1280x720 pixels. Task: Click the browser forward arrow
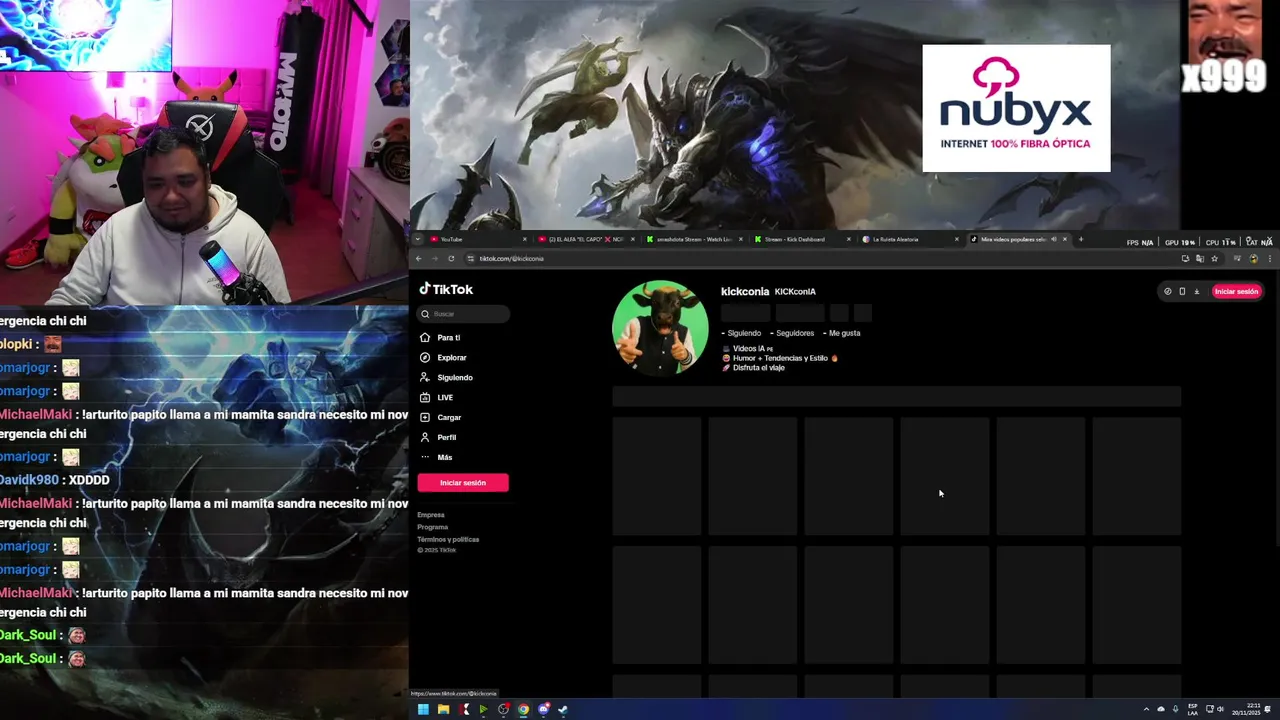[435, 259]
